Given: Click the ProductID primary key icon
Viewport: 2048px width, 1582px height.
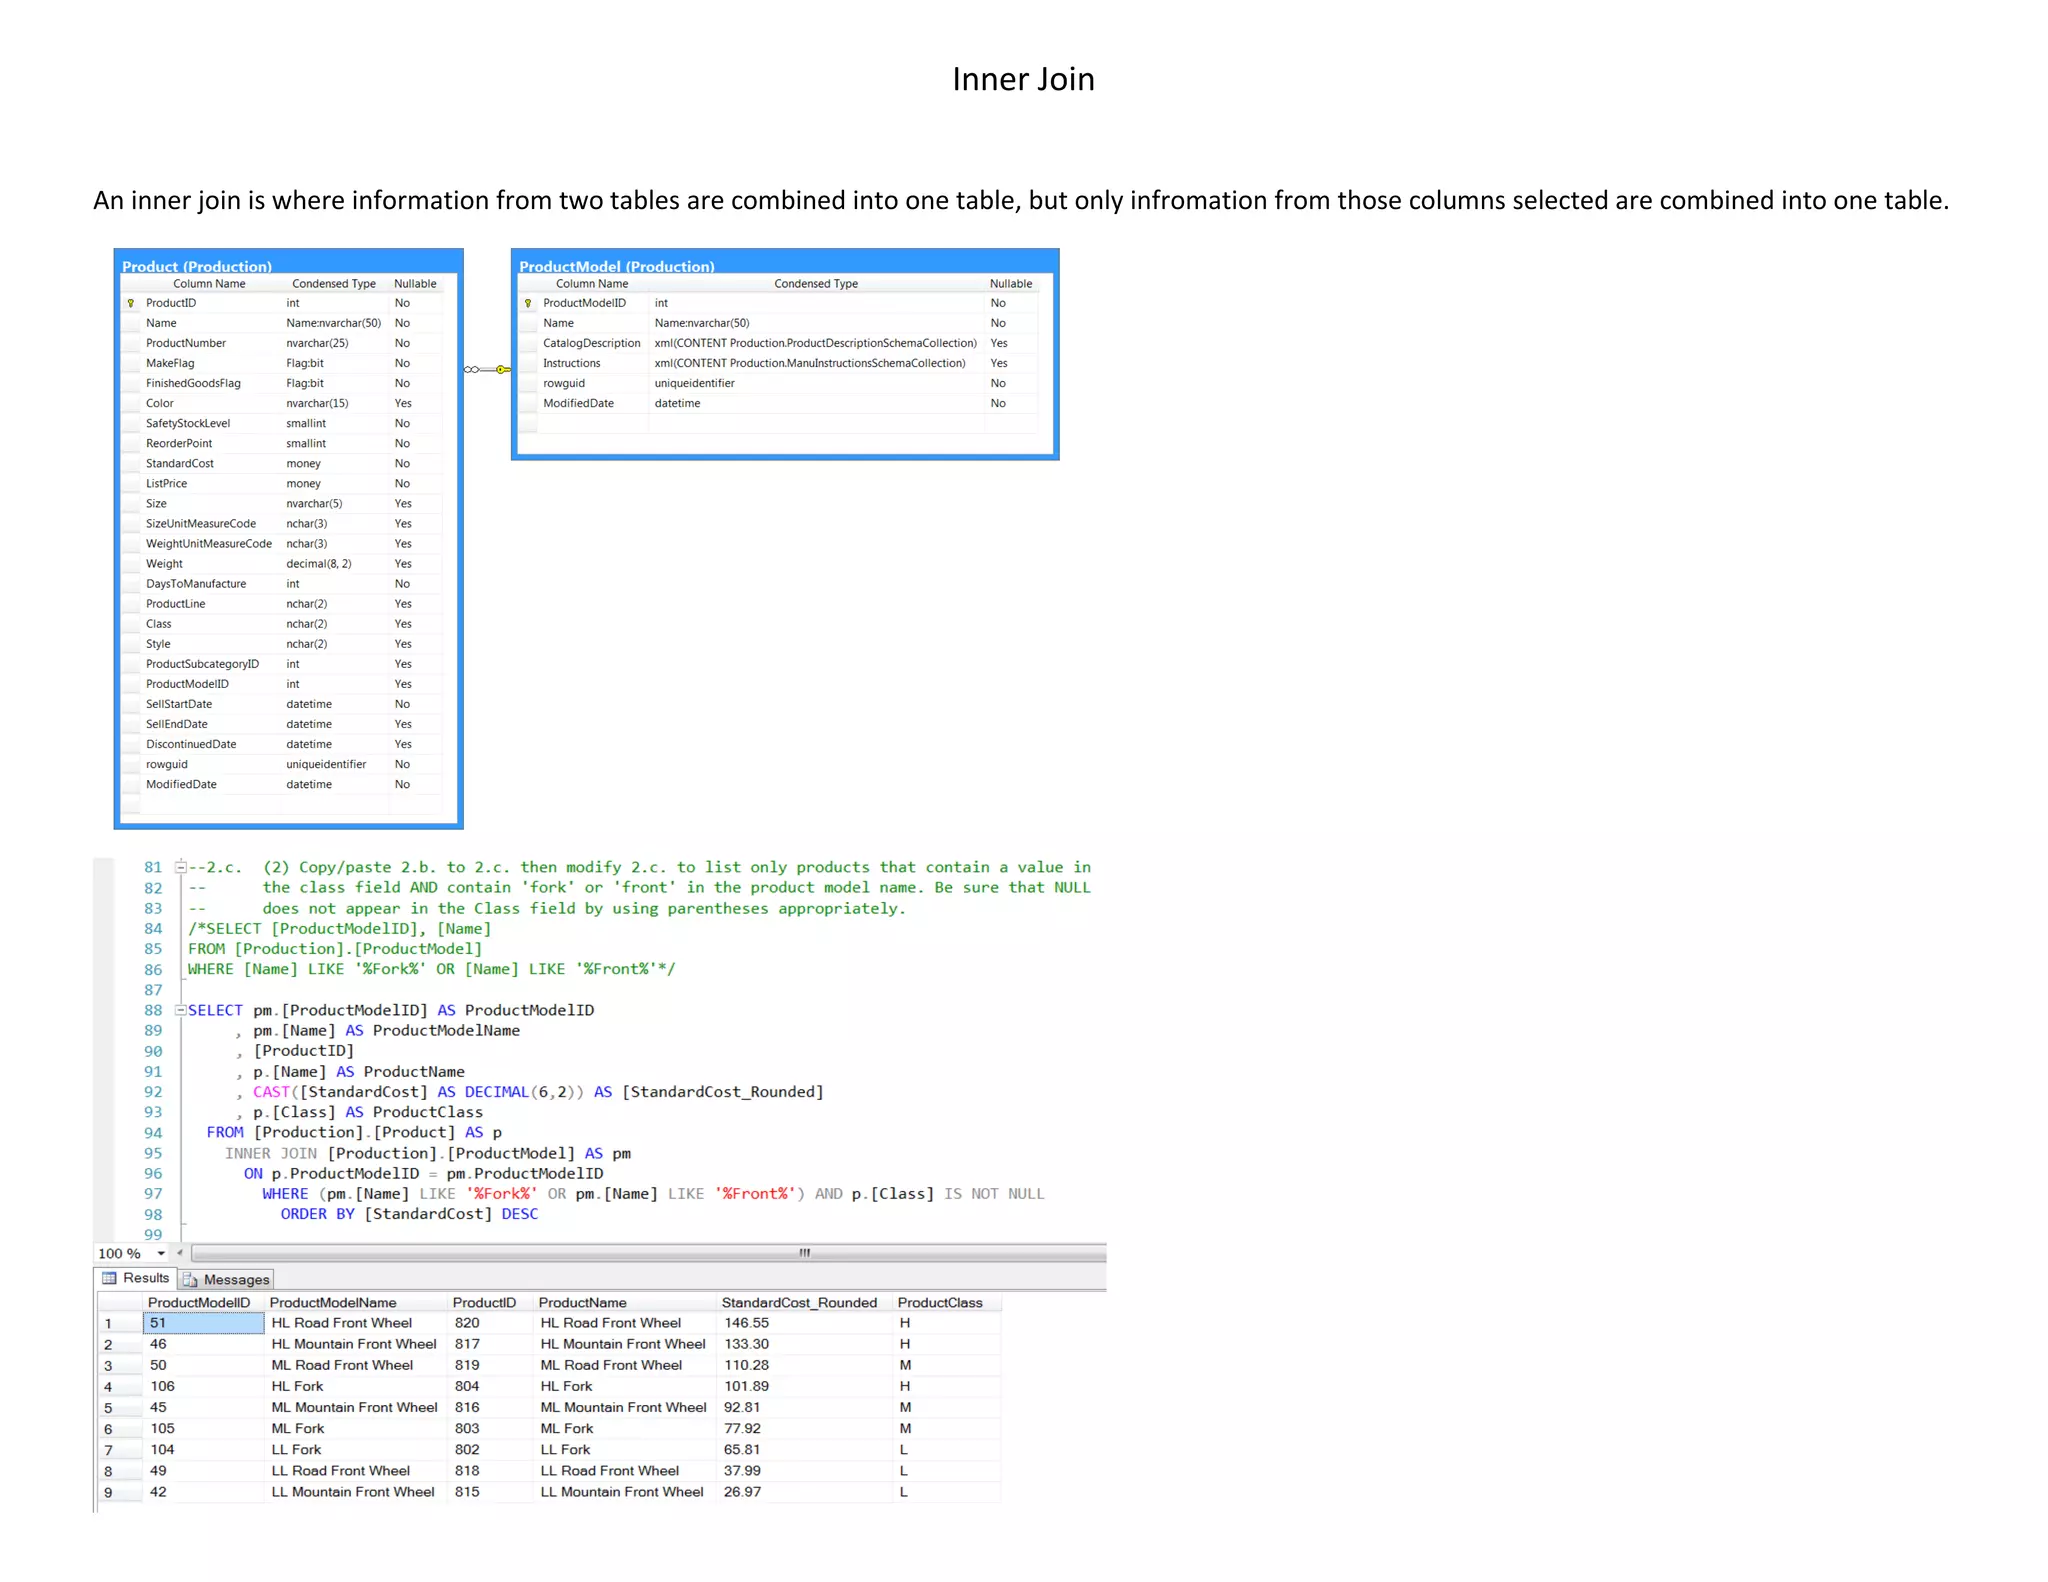Looking at the screenshot, I should [131, 303].
